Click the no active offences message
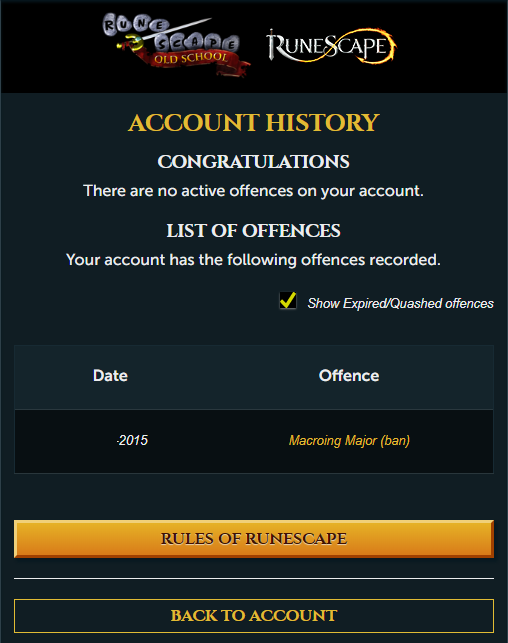The width and height of the screenshot is (508, 643). 253,191
